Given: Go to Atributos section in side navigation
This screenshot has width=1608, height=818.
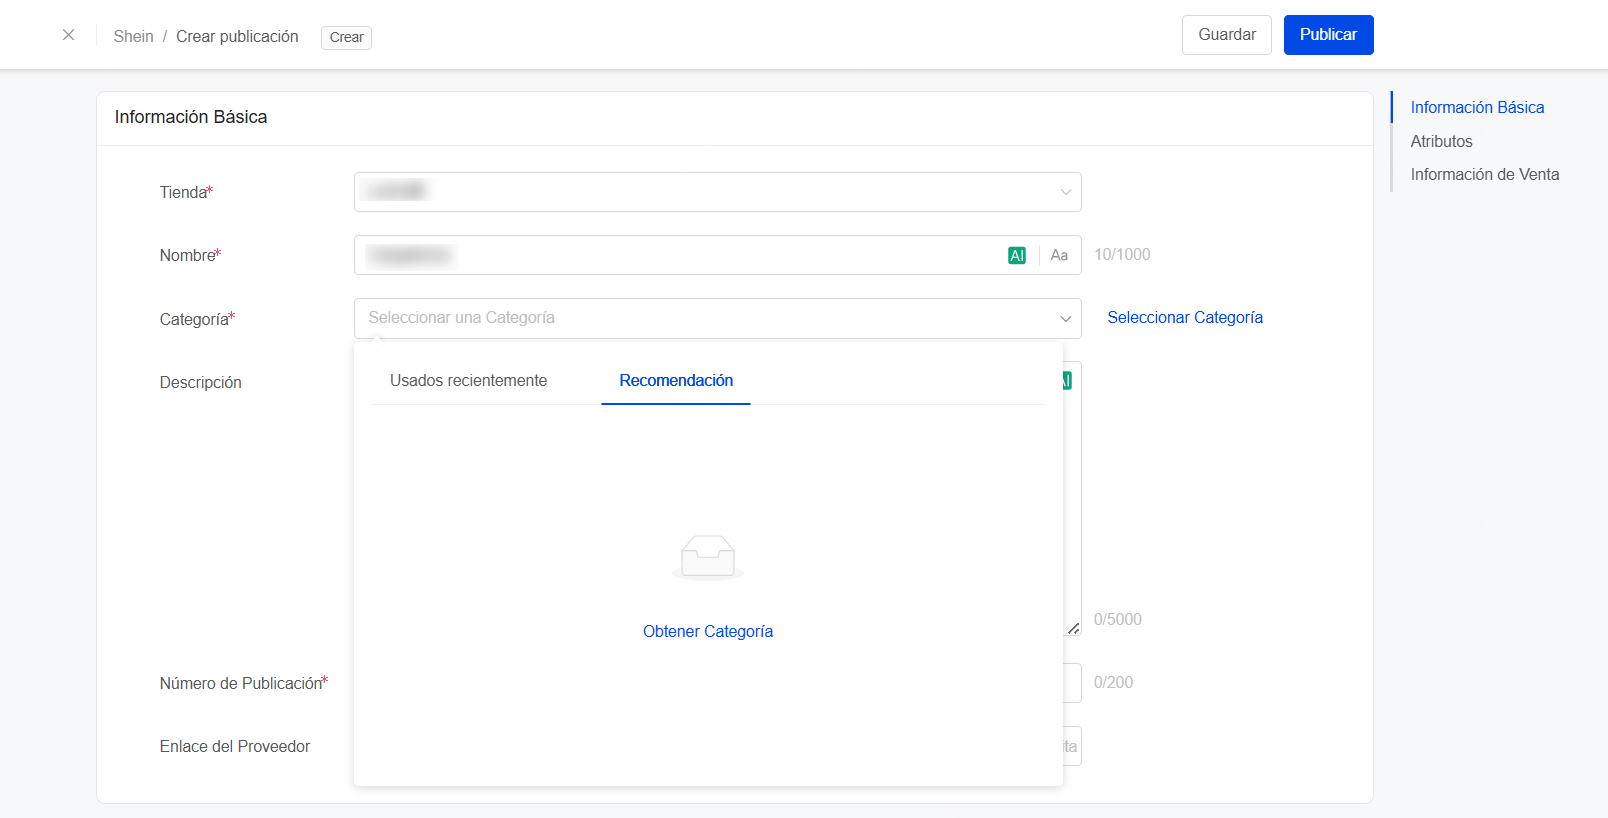Looking at the screenshot, I should click(x=1441, y=141).
